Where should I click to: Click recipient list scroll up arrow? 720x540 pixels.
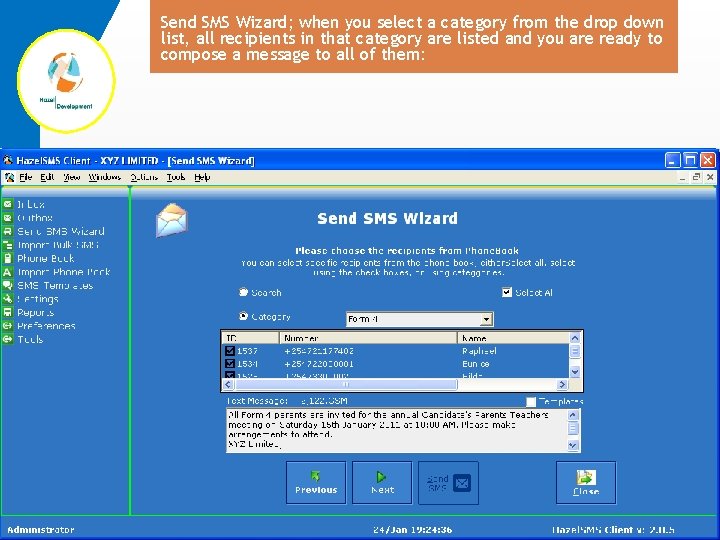pyautogui.click(x=575, y=338)
